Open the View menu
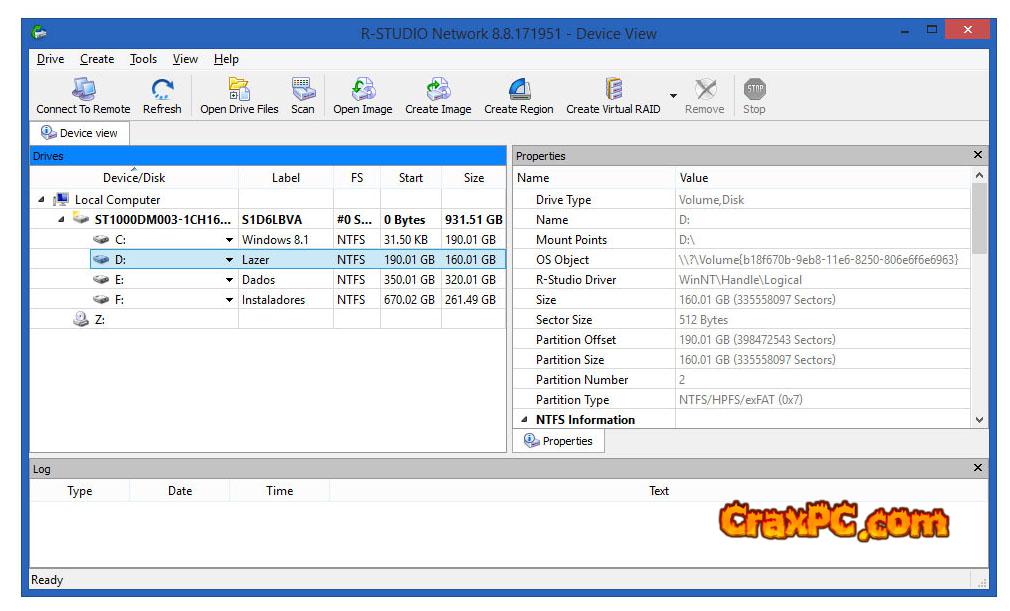1010x611 pixels. point(185,59)
